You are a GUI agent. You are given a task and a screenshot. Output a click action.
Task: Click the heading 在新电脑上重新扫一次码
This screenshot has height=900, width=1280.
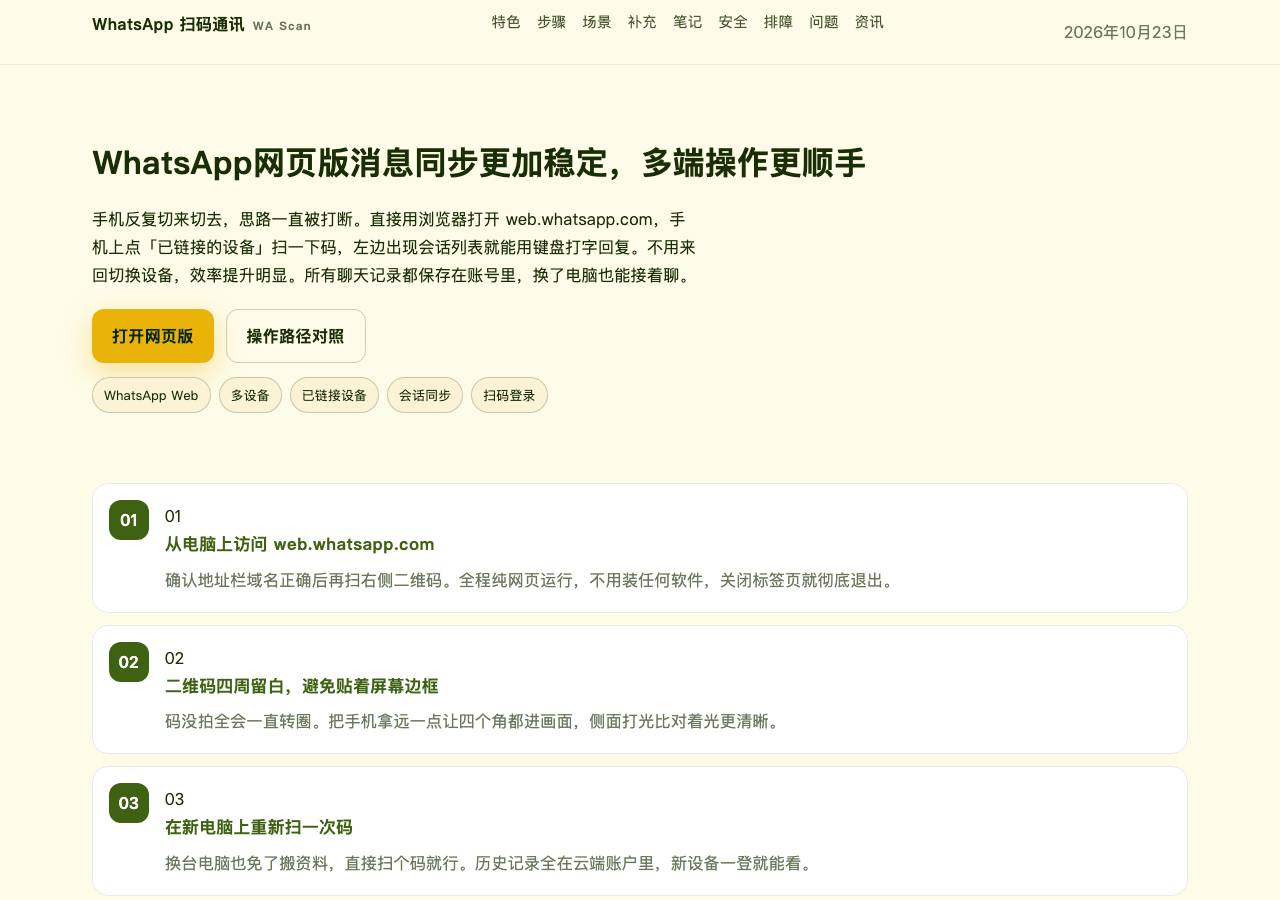(x=259, y=827)
